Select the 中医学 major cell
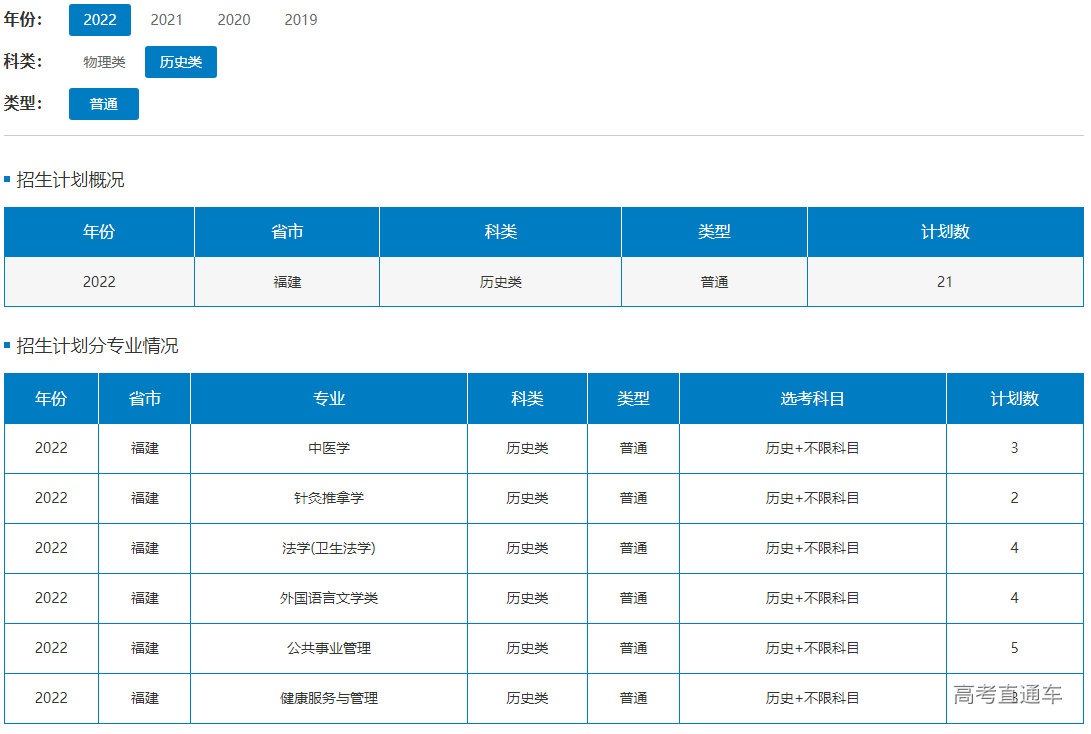 [x=329, y=448]
